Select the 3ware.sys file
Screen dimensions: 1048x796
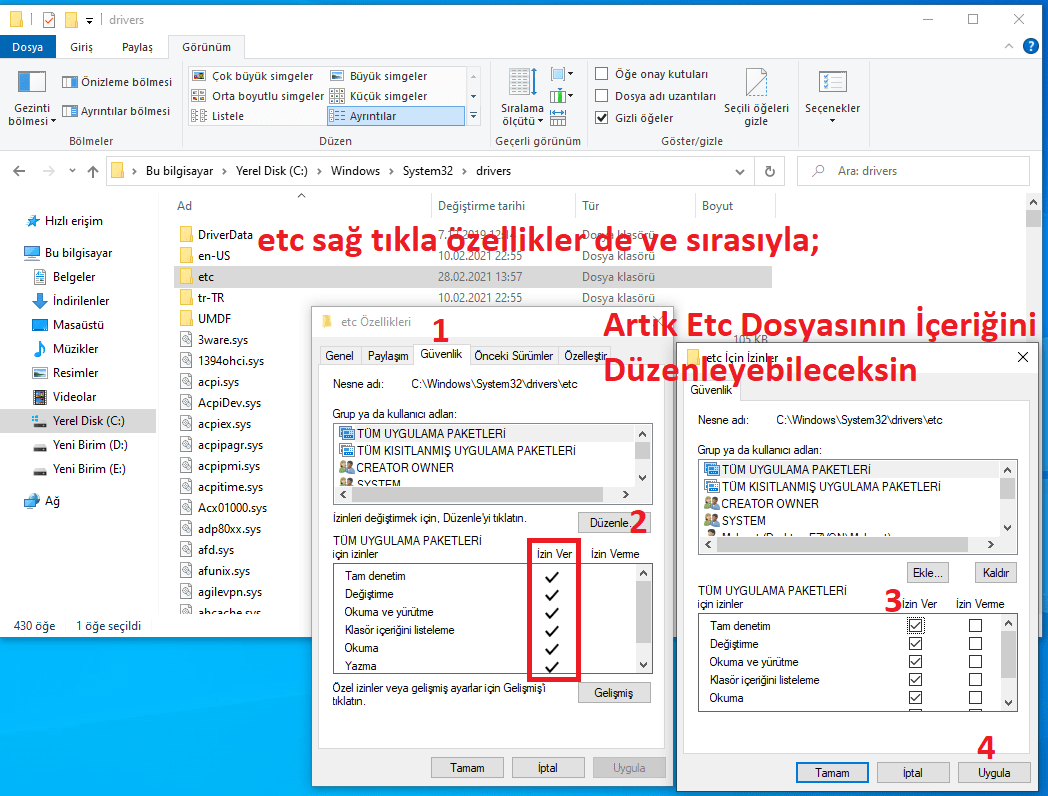tap(223, 340)
